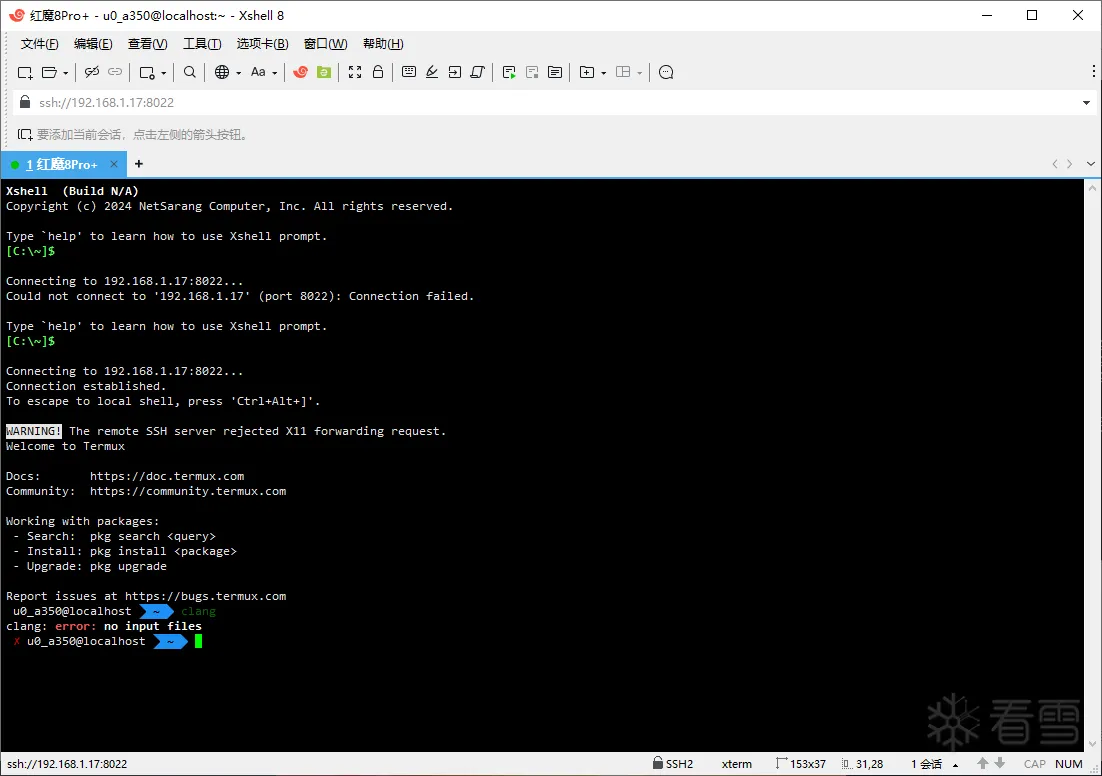The image size is (1102, 776).
Task: Expand the globe encoding dropdown arrow
Action: [238, 73]
